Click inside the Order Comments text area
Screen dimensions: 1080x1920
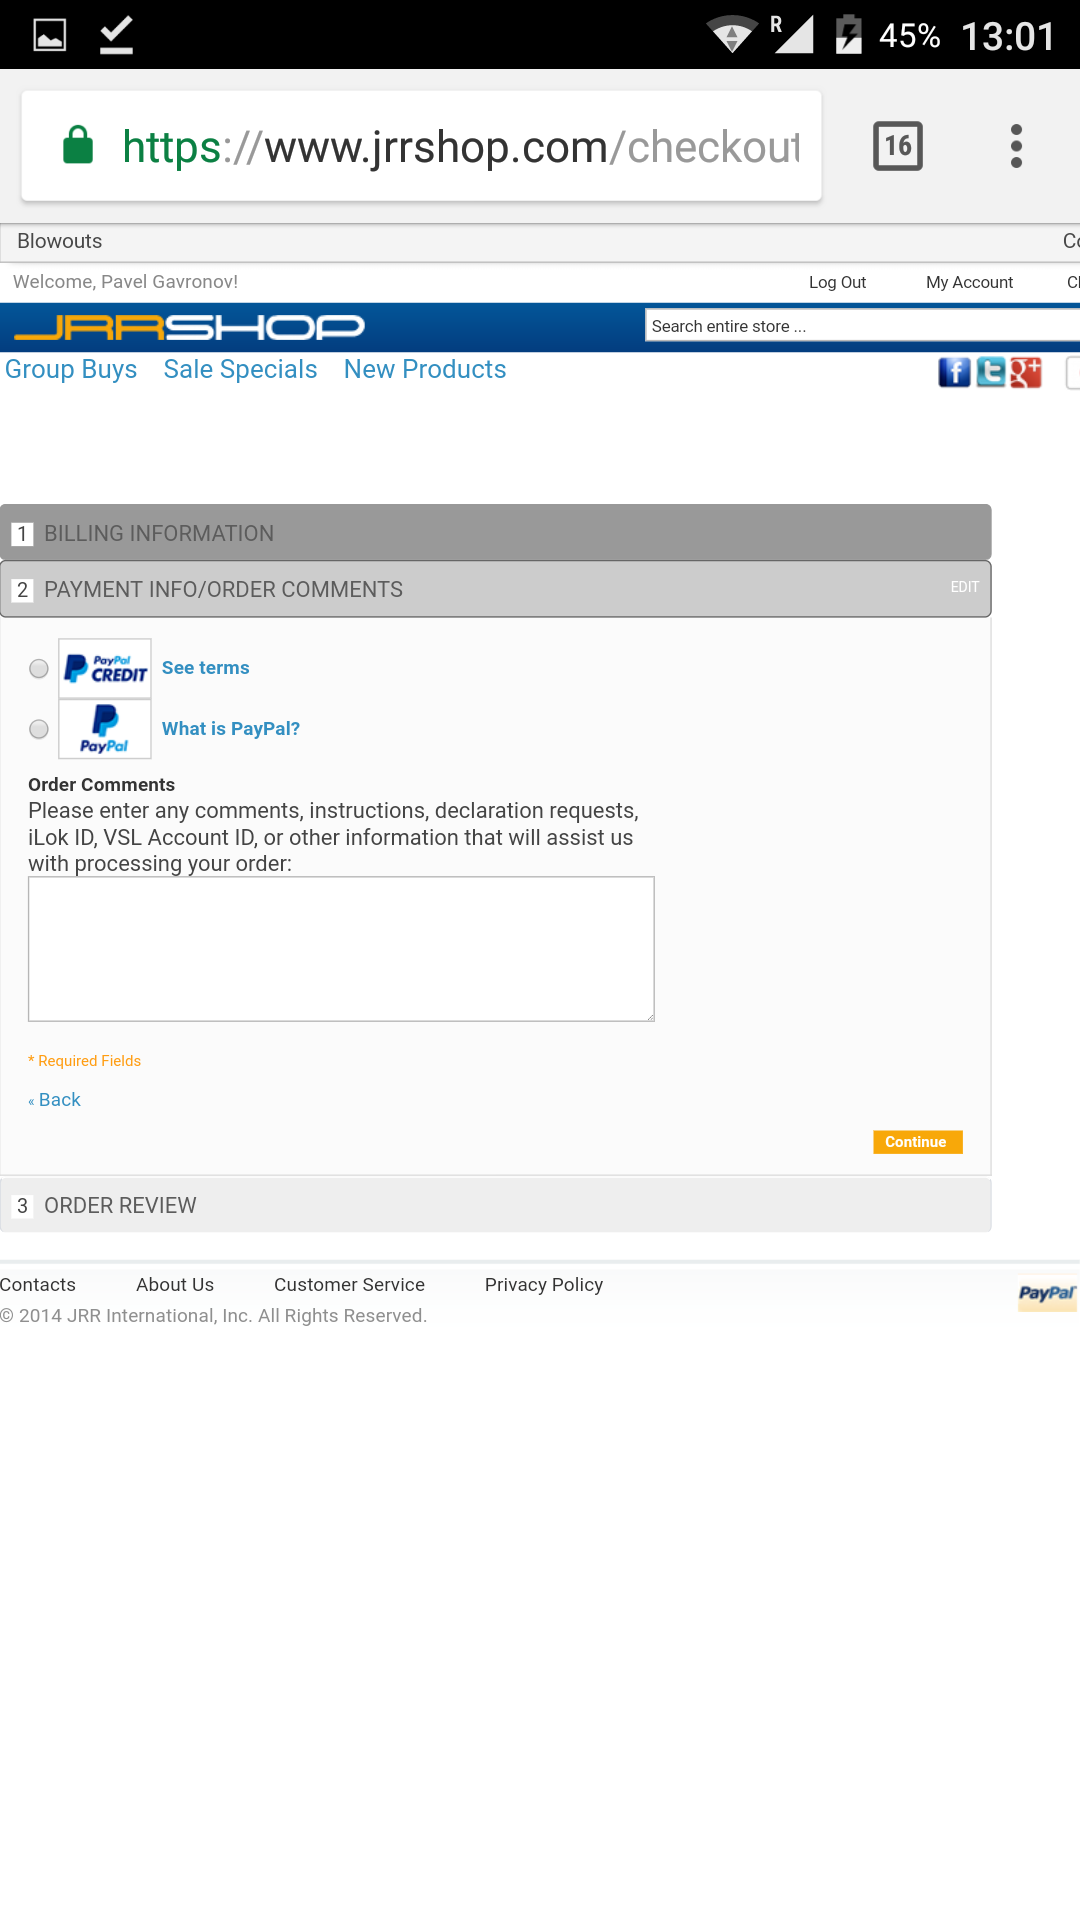click(x=341, y=949)
